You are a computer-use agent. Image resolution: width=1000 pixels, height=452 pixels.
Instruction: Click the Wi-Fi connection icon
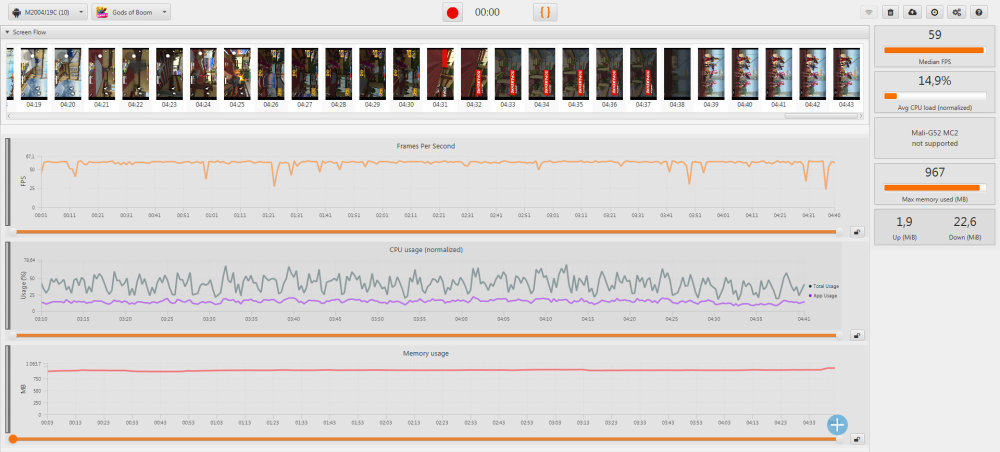pos(870,12)
